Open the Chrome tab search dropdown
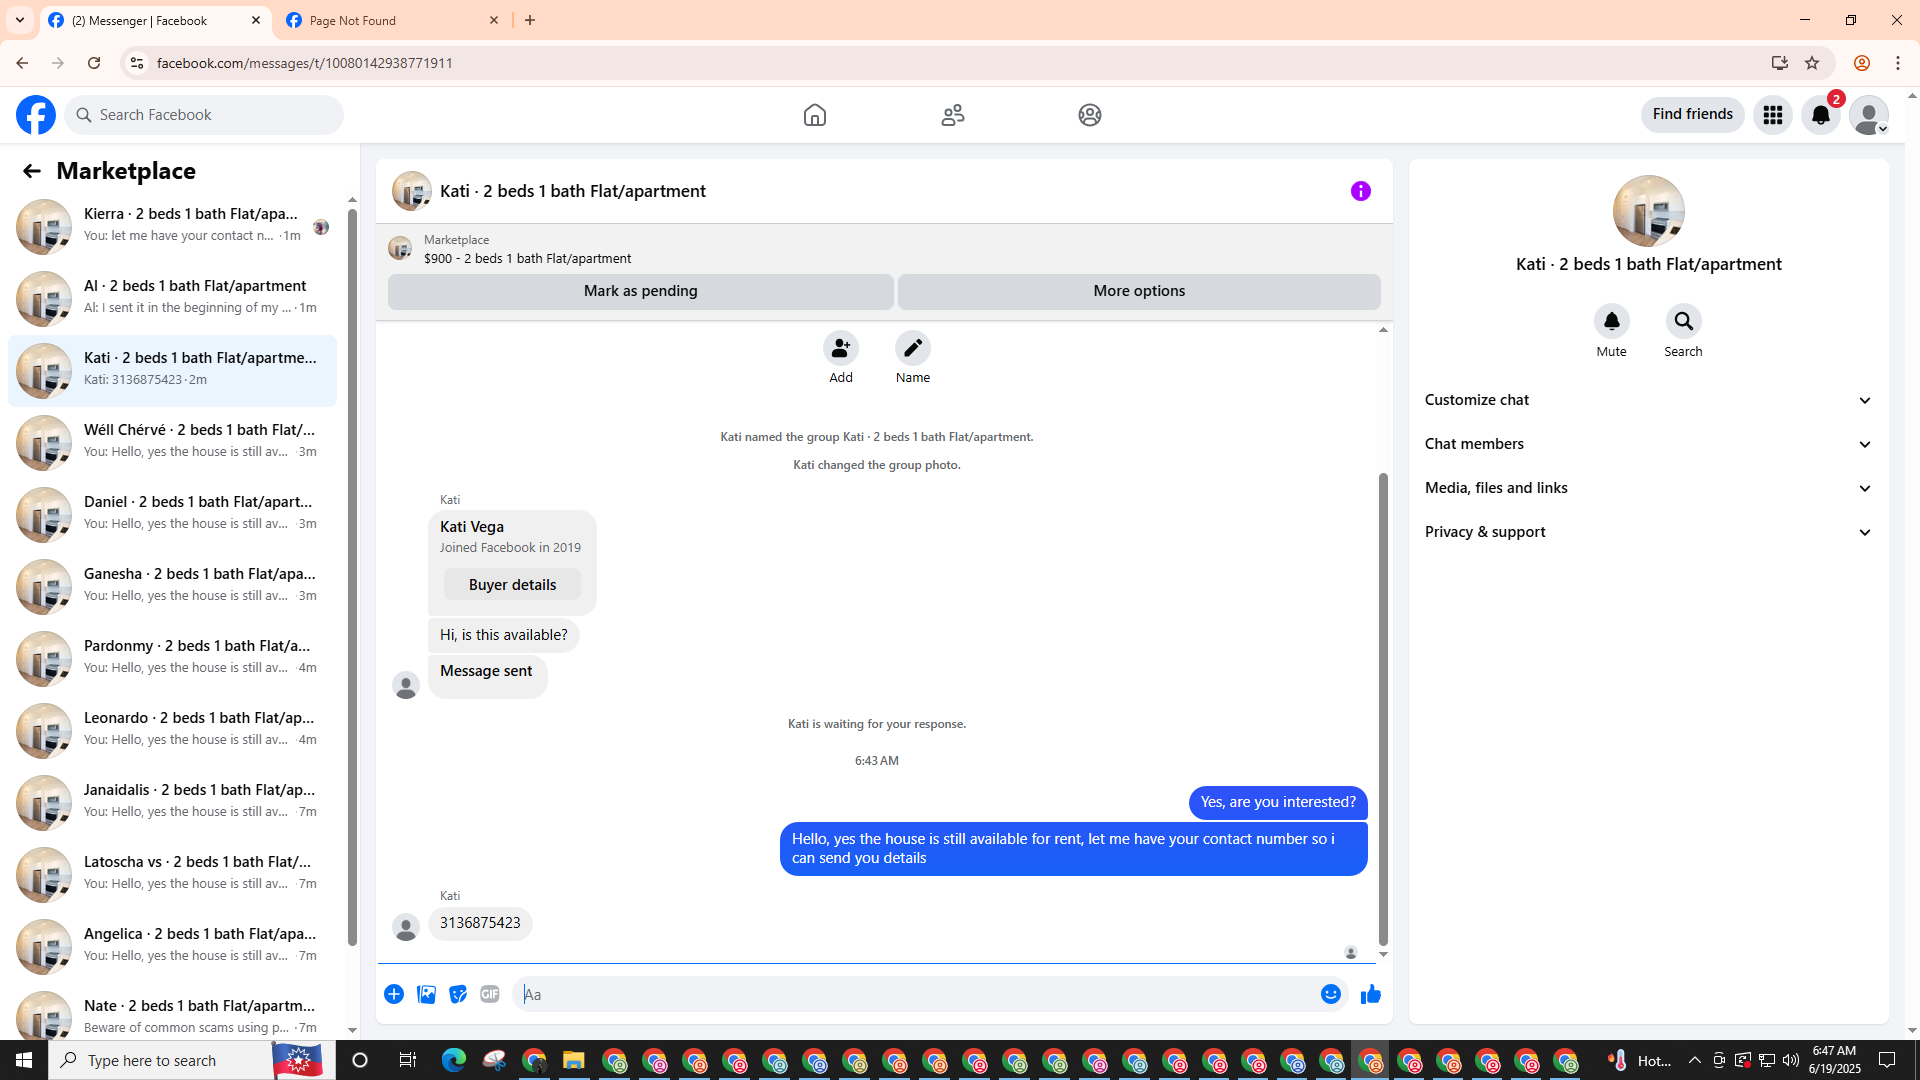 coord(20,20)
